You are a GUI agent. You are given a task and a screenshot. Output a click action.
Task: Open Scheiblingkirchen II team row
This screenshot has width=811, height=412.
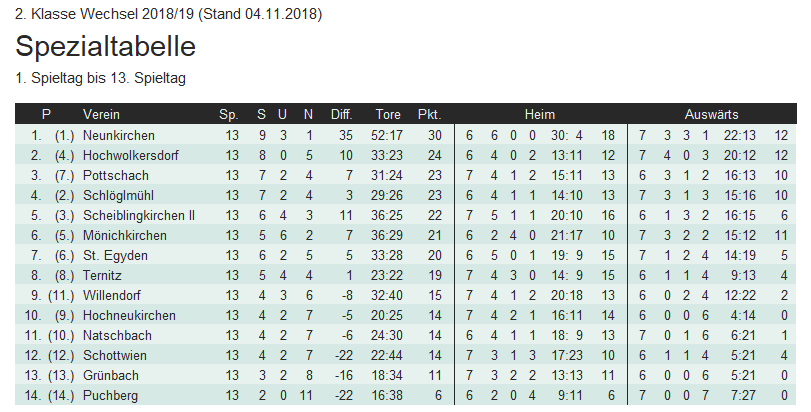(x=139, y=215)
